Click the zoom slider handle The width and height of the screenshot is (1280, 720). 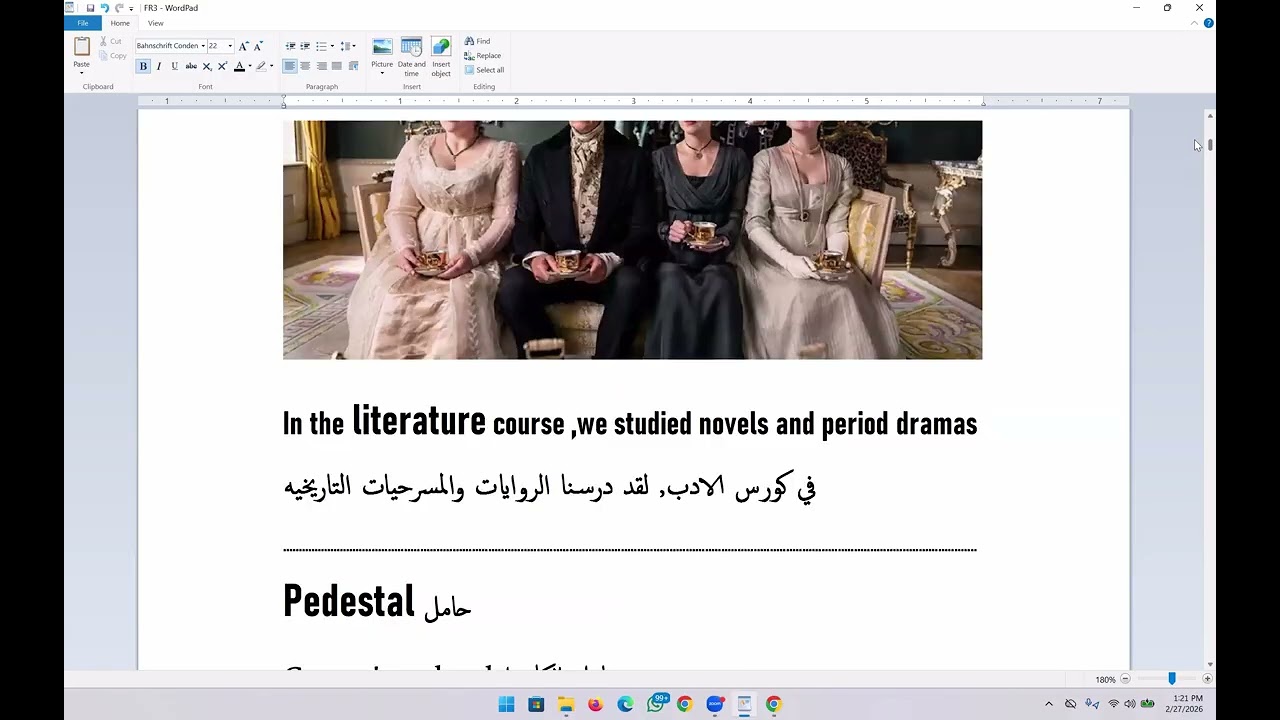pos(1172,679)
